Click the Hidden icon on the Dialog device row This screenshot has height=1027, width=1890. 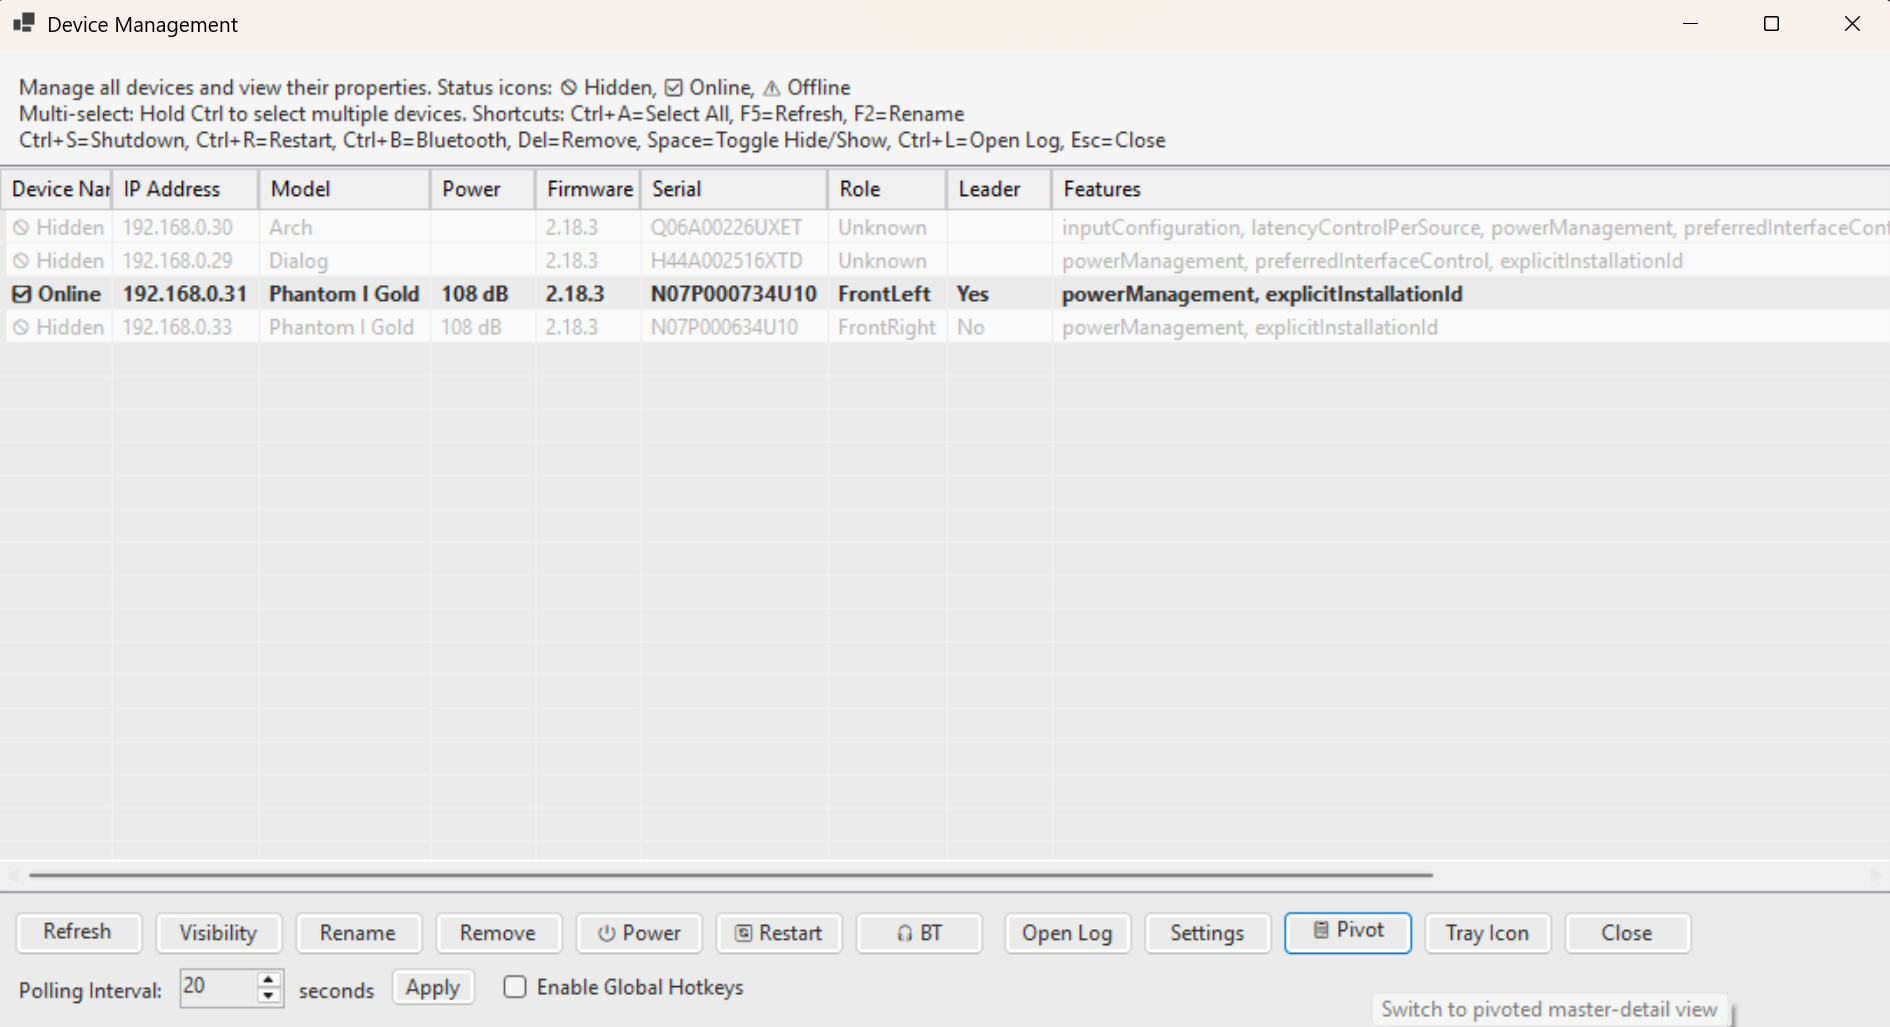point(21,260)
